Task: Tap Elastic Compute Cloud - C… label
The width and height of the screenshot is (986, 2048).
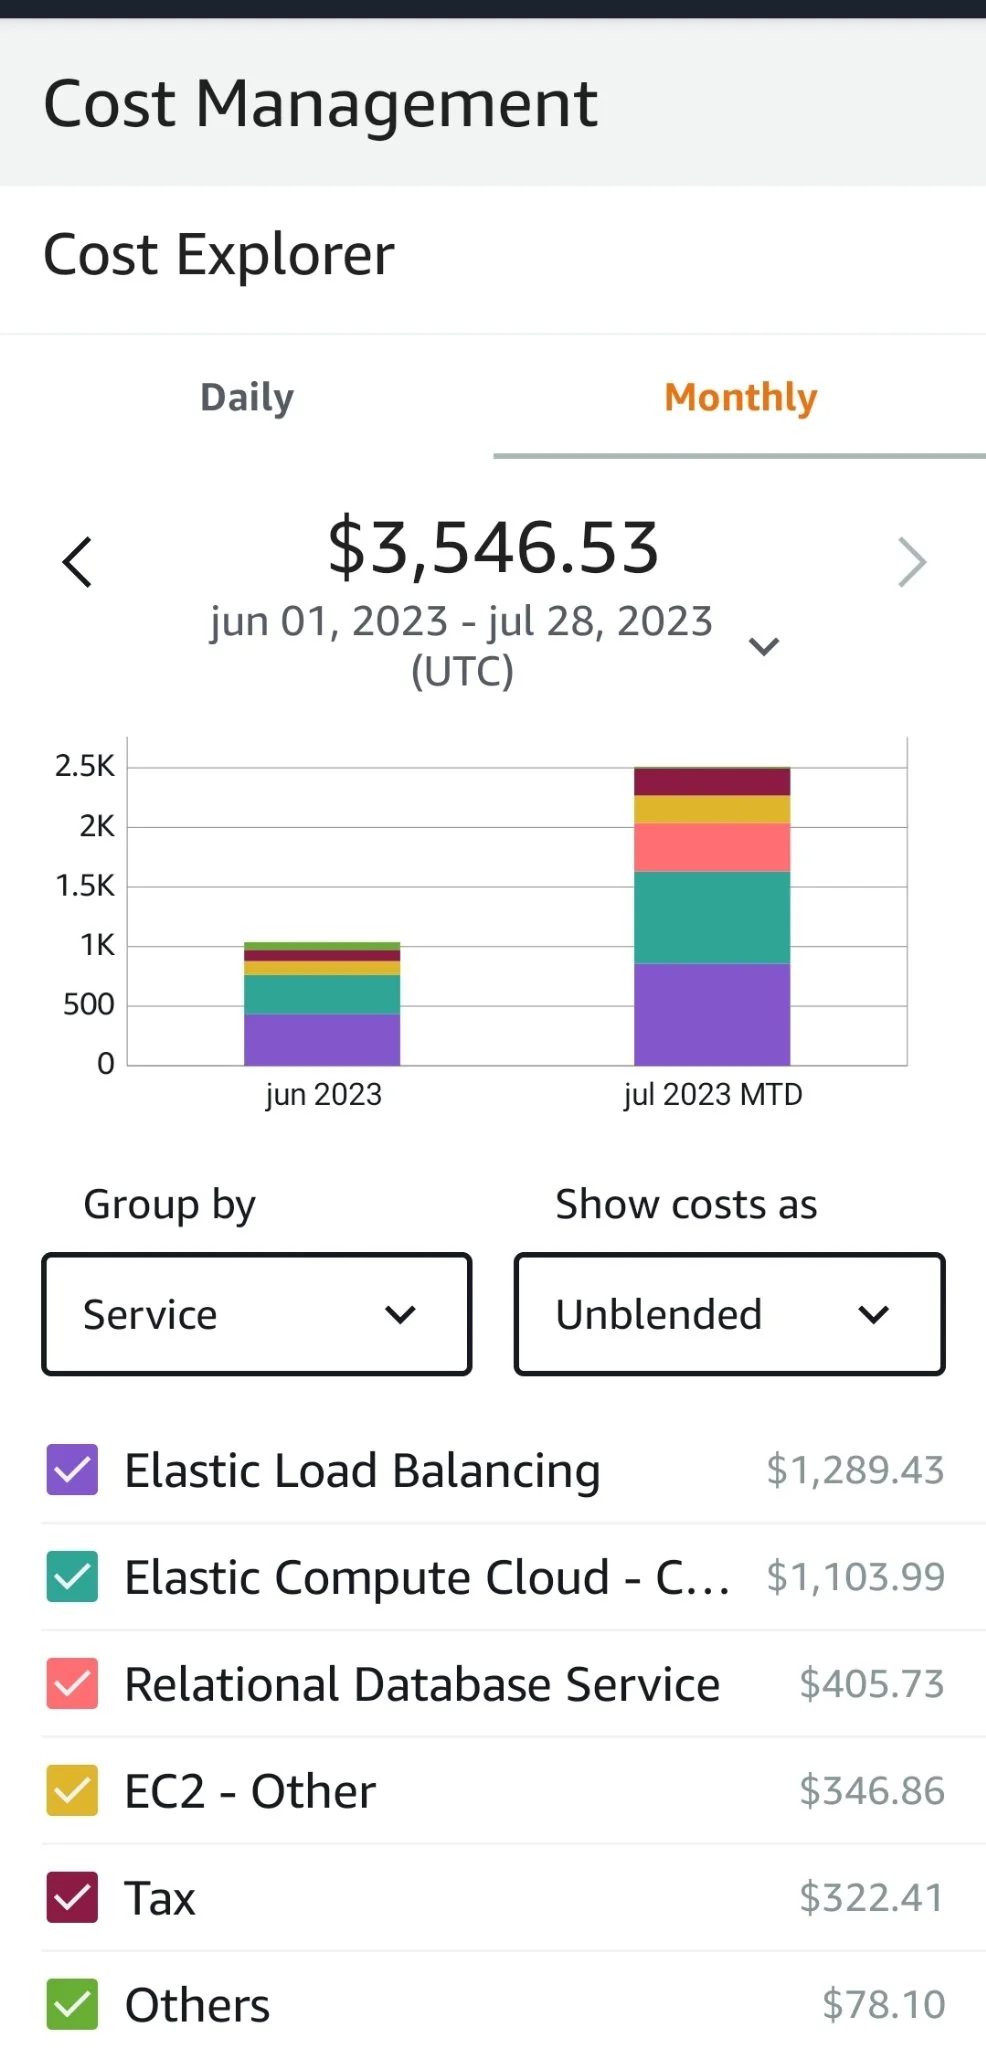Action: (427, 1578)
